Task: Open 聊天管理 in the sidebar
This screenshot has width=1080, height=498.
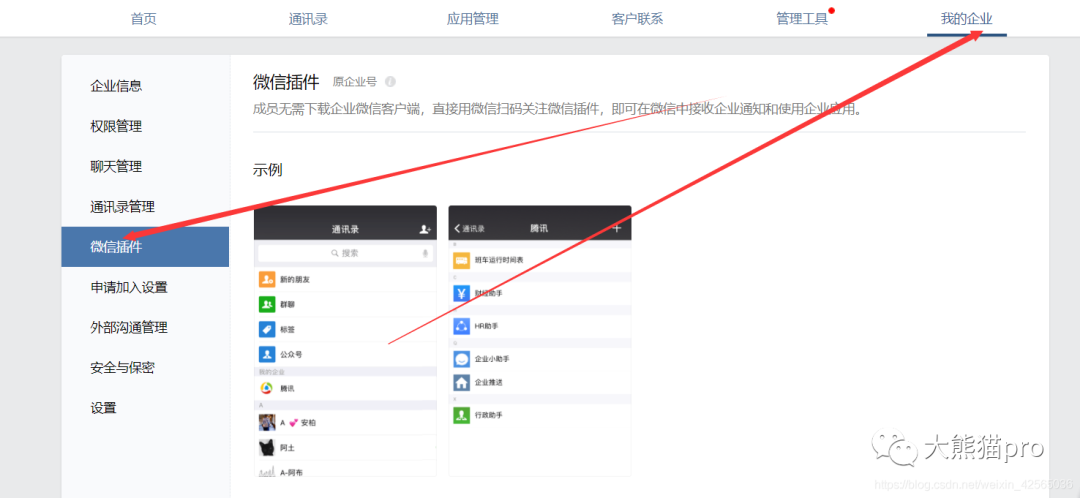Action: pos(116,167)
